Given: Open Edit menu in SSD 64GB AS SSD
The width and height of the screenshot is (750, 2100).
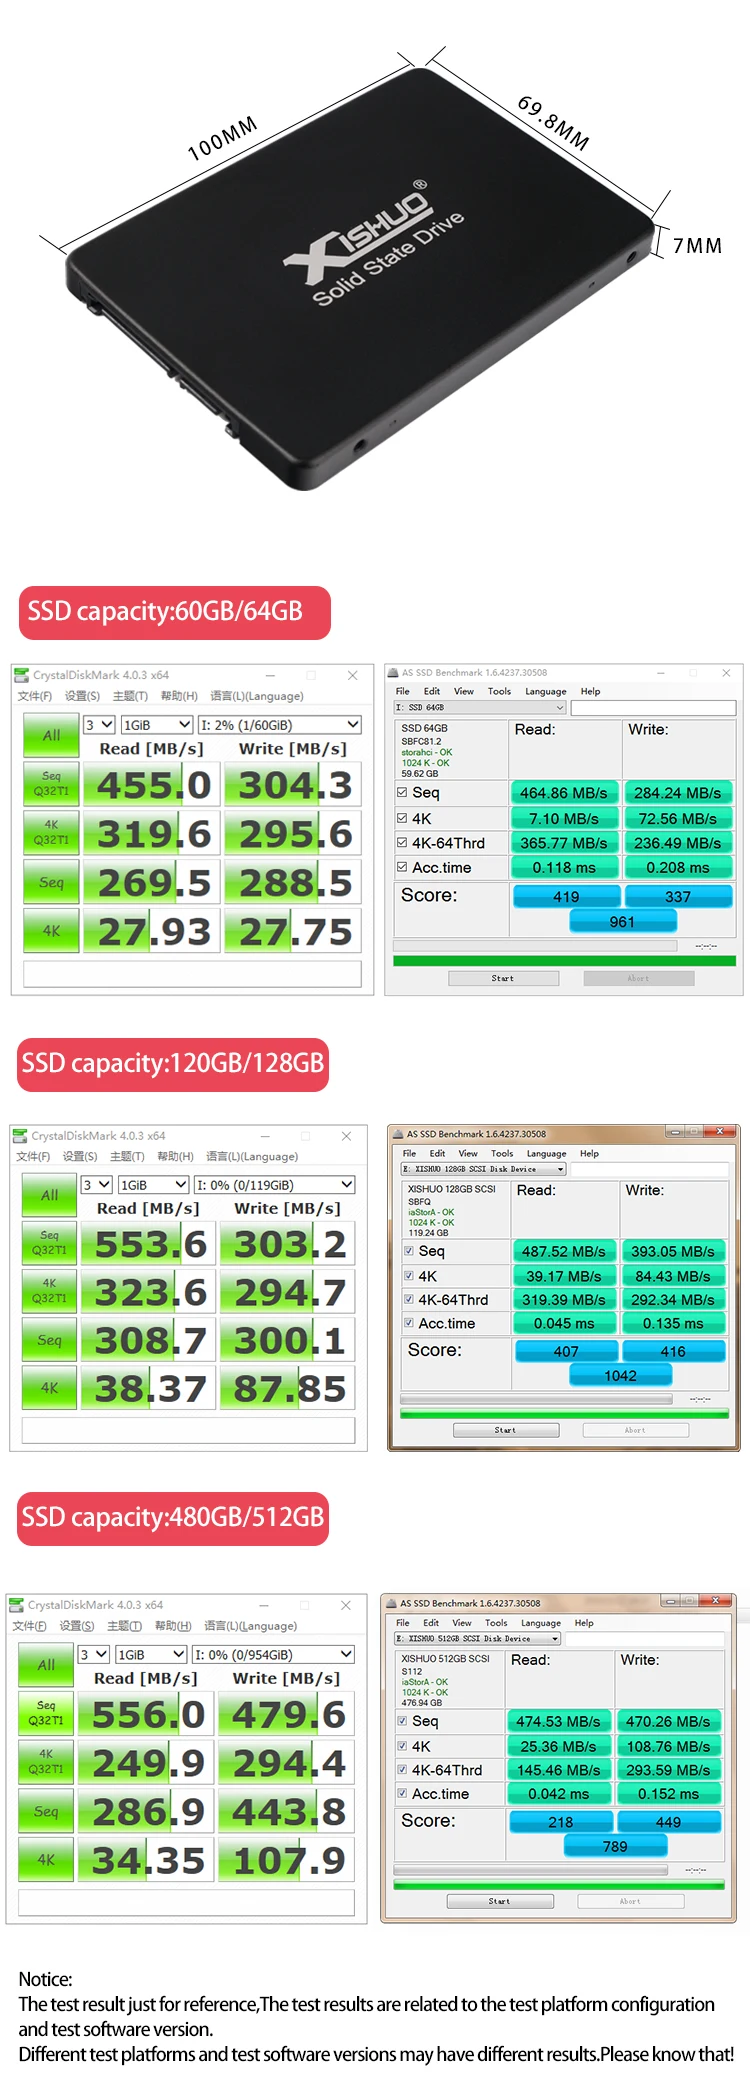Looking at the screenshot, I should (x=432, y=691).
